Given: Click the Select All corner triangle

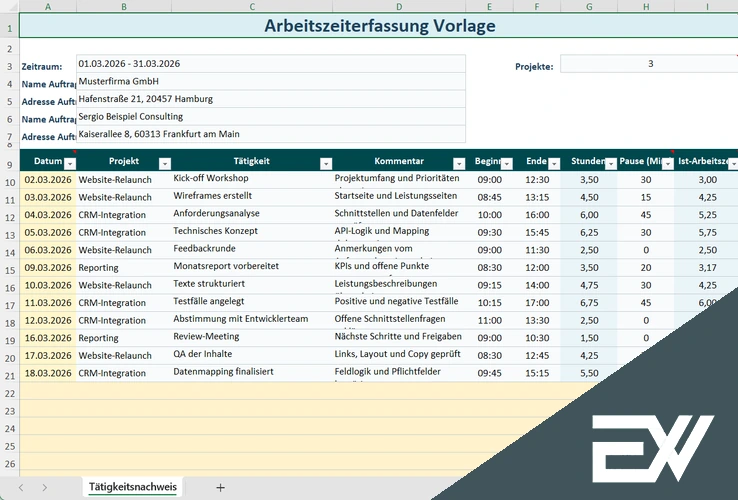Looking at the screenshot, I should pyautogui.click(x=9, y=7).
